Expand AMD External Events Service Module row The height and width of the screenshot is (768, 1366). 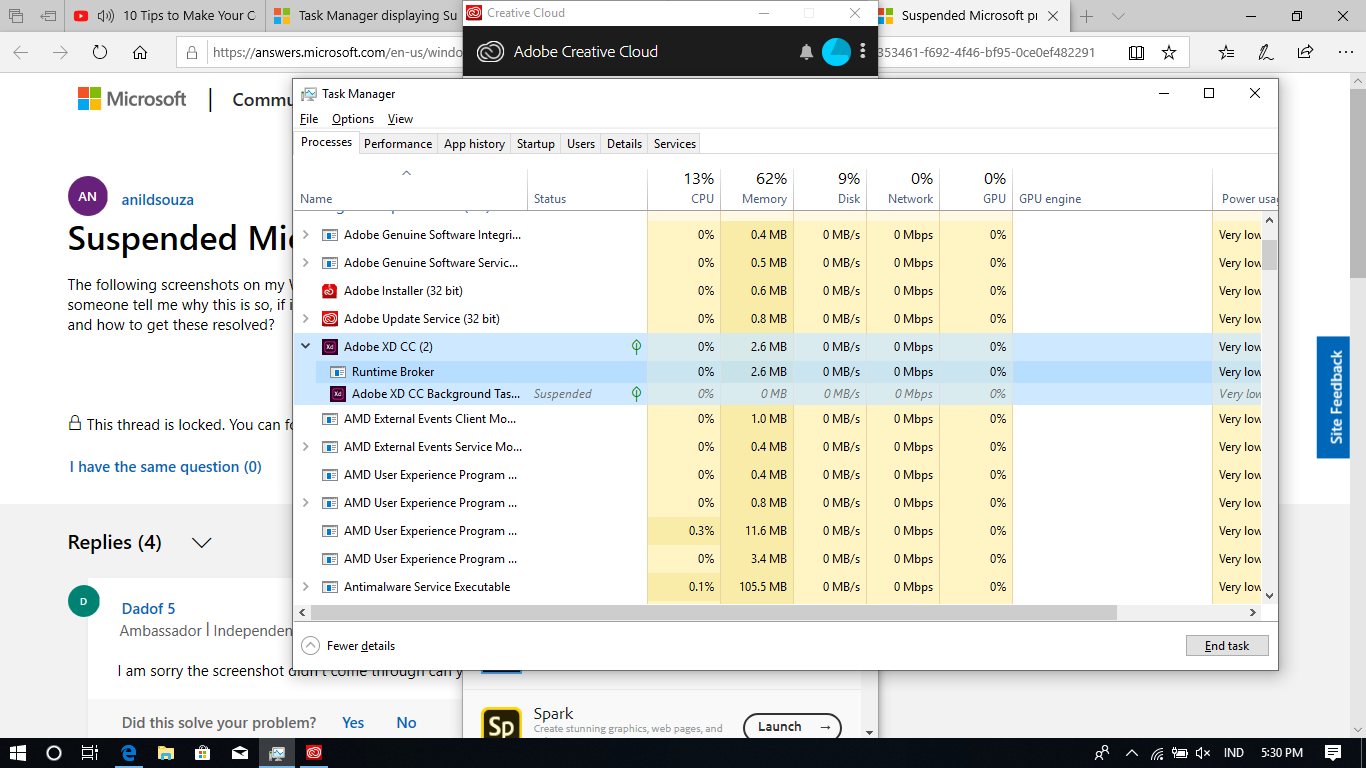(x=306, y=447)
